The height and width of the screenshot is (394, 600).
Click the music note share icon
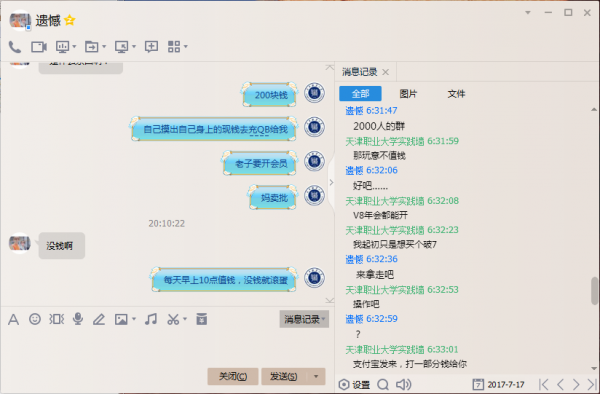coord(151,319)
